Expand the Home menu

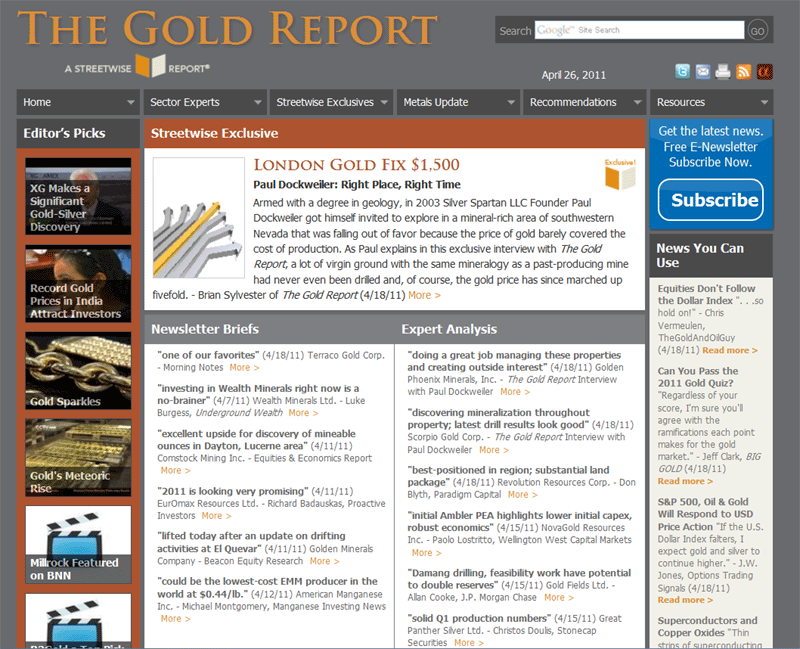point(78,102)
